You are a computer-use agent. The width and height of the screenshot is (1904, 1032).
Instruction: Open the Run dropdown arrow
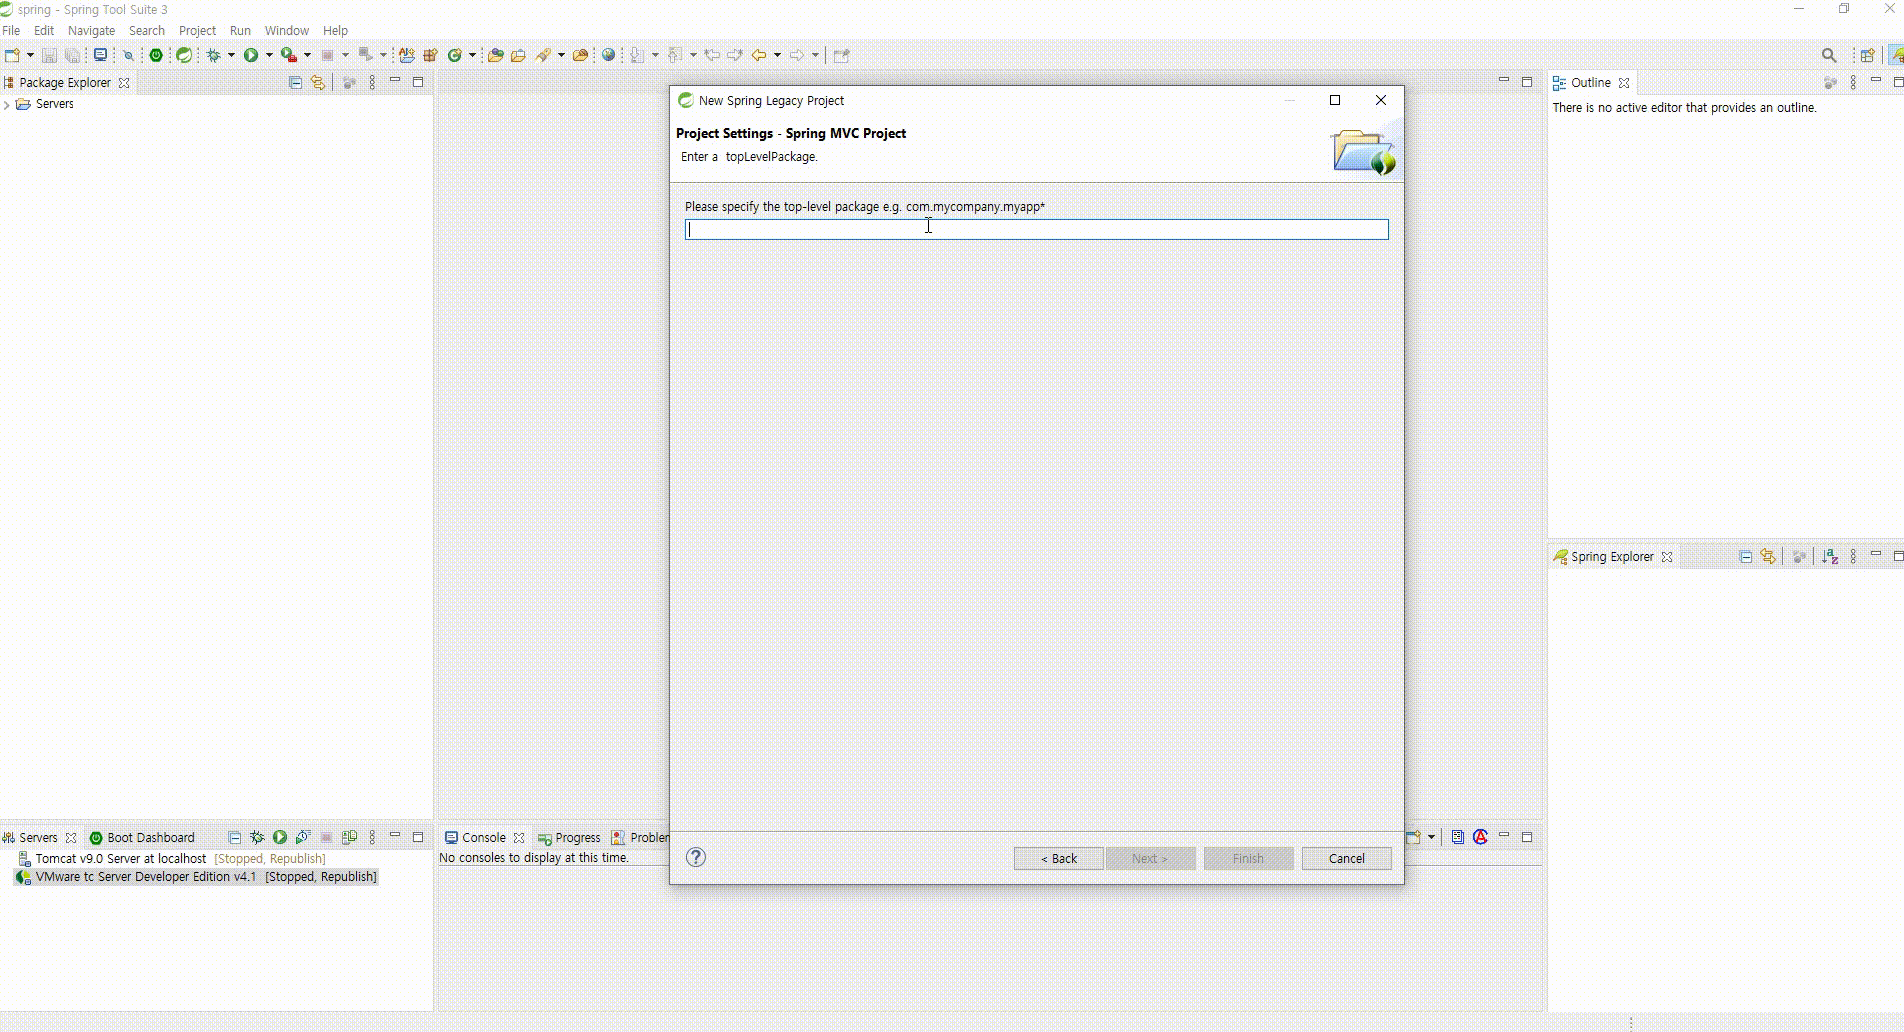(x=269, y=55)
